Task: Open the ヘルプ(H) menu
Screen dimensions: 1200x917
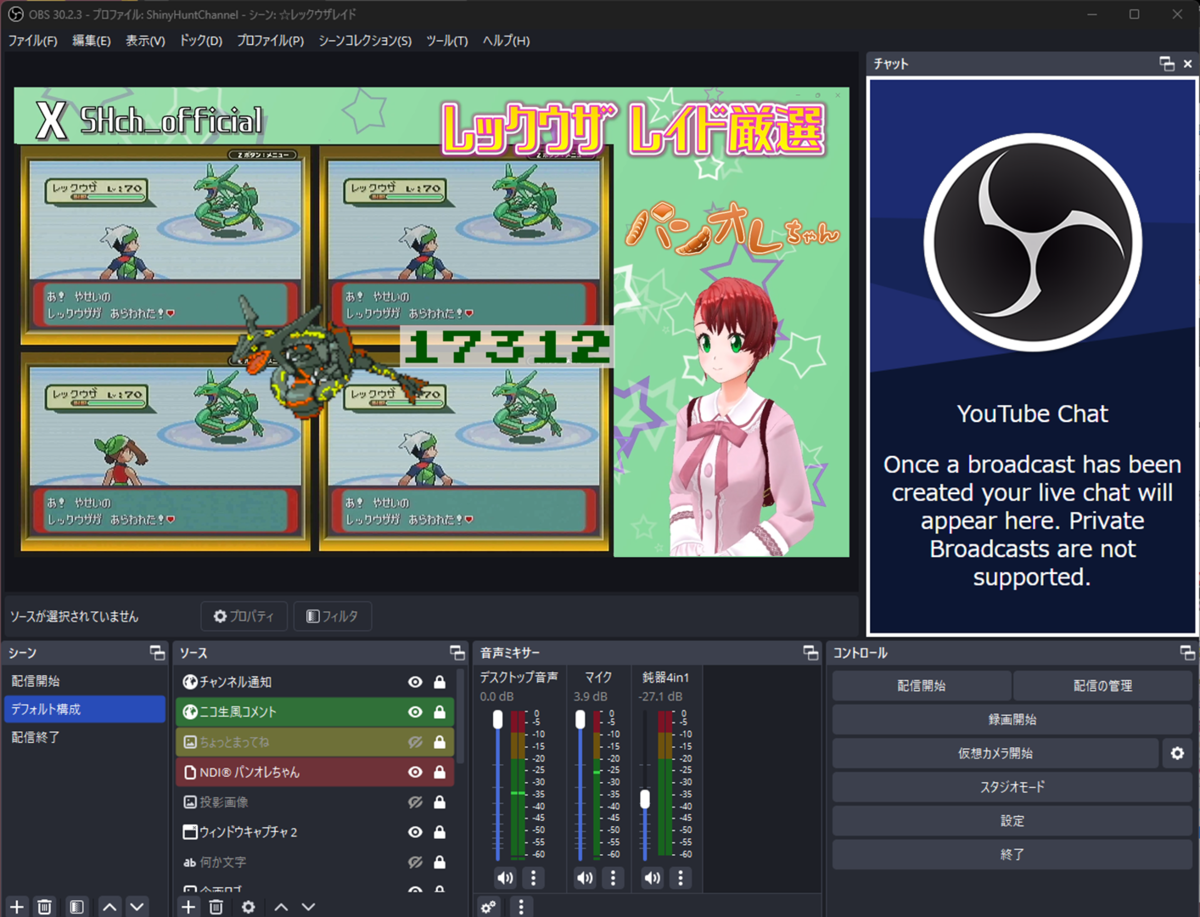Action: click(x=506, y=41)
